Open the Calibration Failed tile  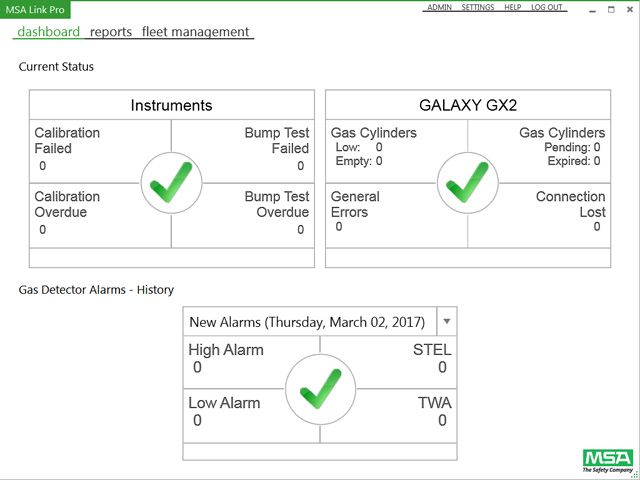80,150
